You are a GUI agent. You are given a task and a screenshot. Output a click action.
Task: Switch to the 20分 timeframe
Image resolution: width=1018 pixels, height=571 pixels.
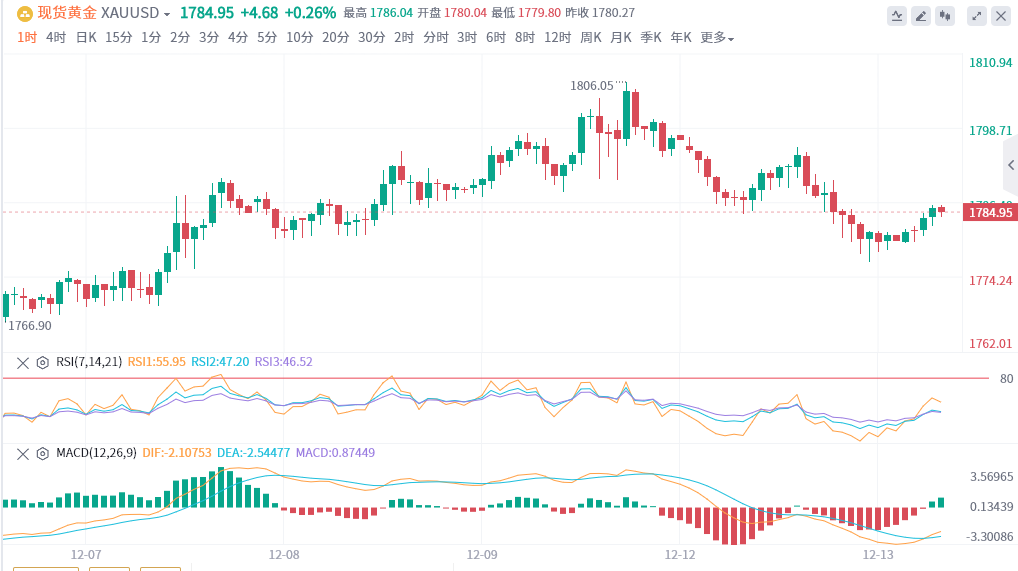click(335, 38)
